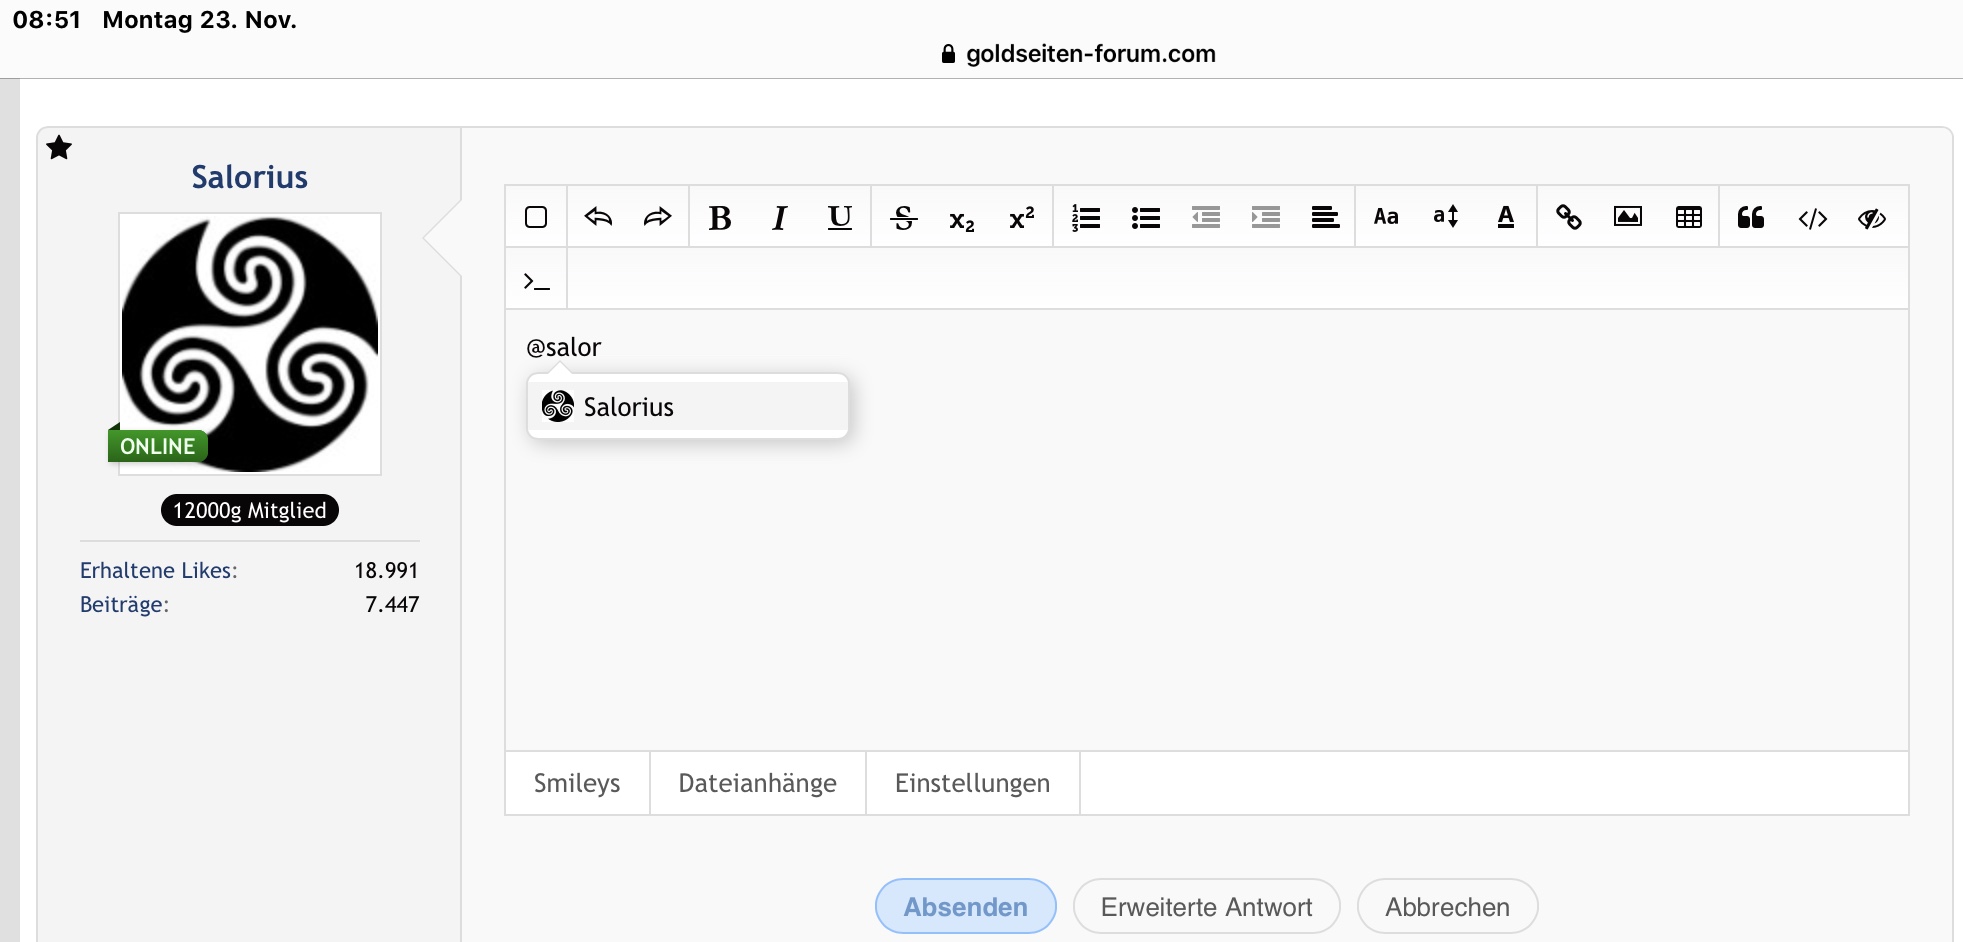Click the undo arrow in editor toolbar

click(598, 217)
